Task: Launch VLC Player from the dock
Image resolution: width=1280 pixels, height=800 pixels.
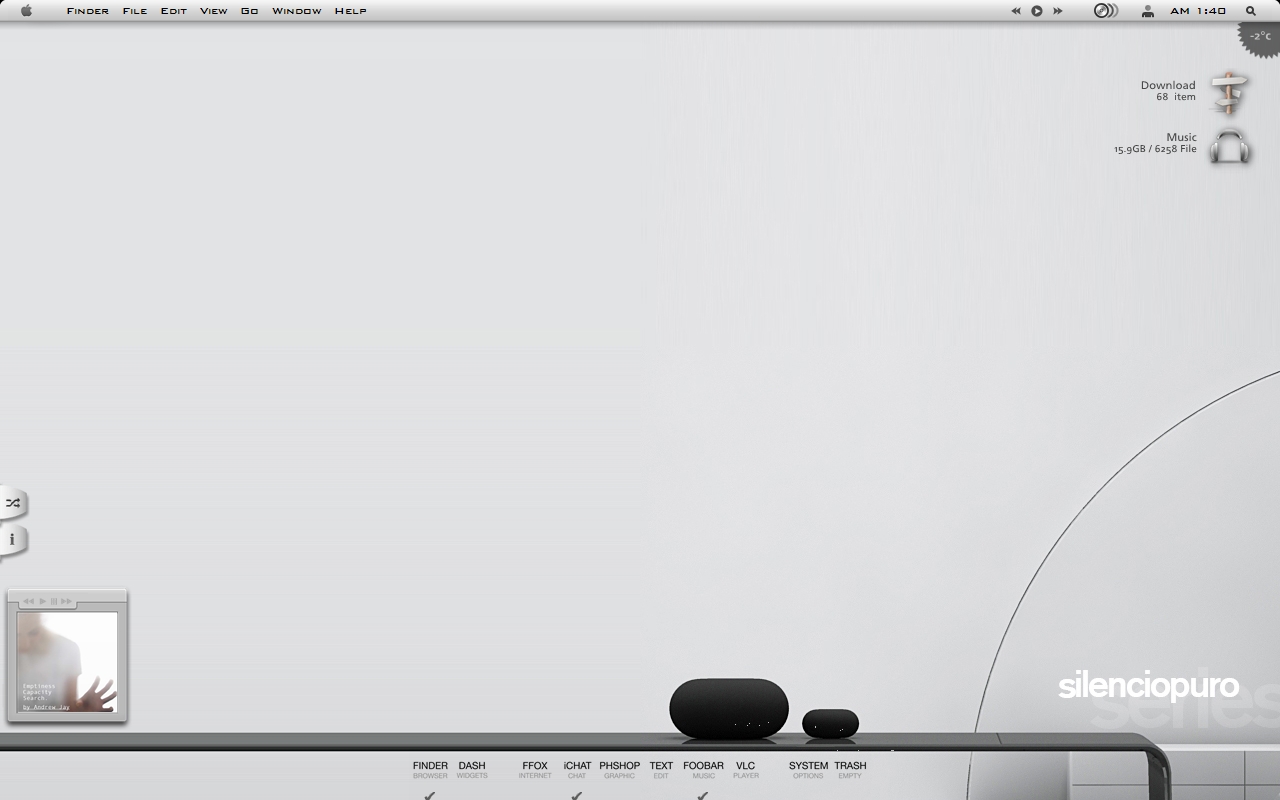Action: coord(746,769)
